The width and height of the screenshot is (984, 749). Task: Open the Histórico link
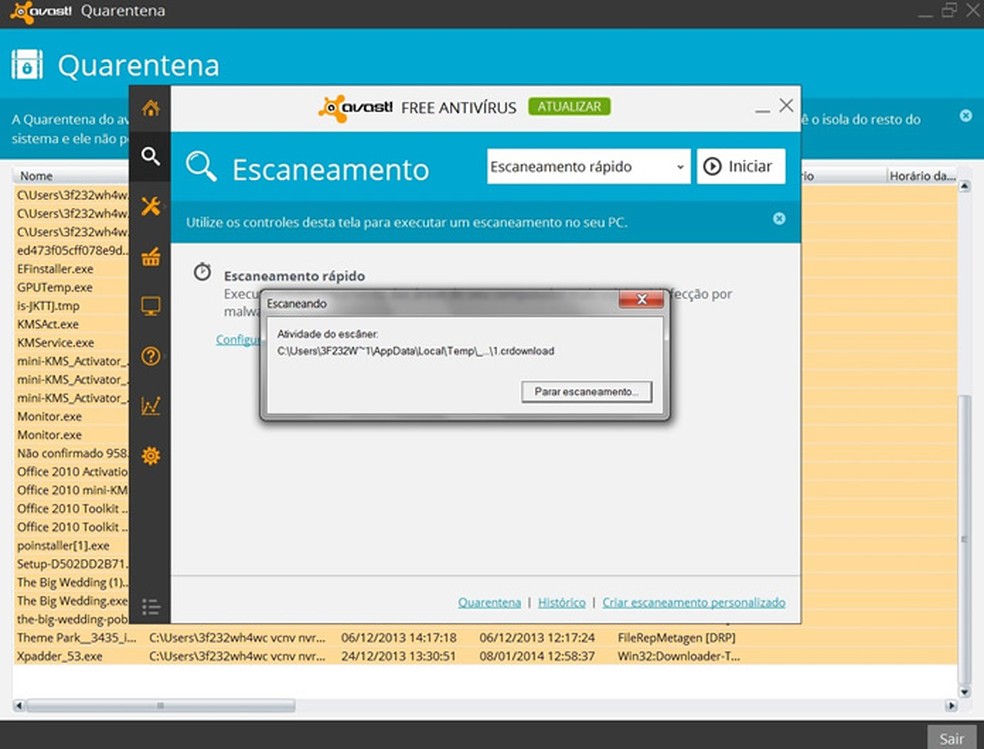tap(562, 602)
